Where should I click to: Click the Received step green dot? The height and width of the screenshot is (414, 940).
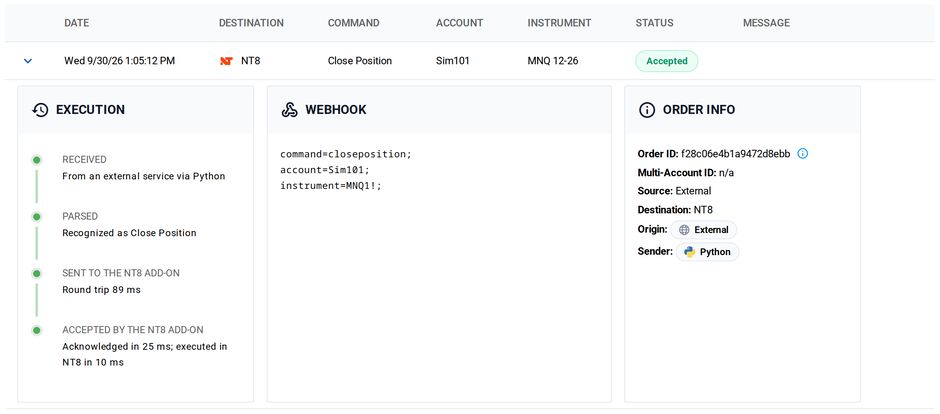point(37,160)
